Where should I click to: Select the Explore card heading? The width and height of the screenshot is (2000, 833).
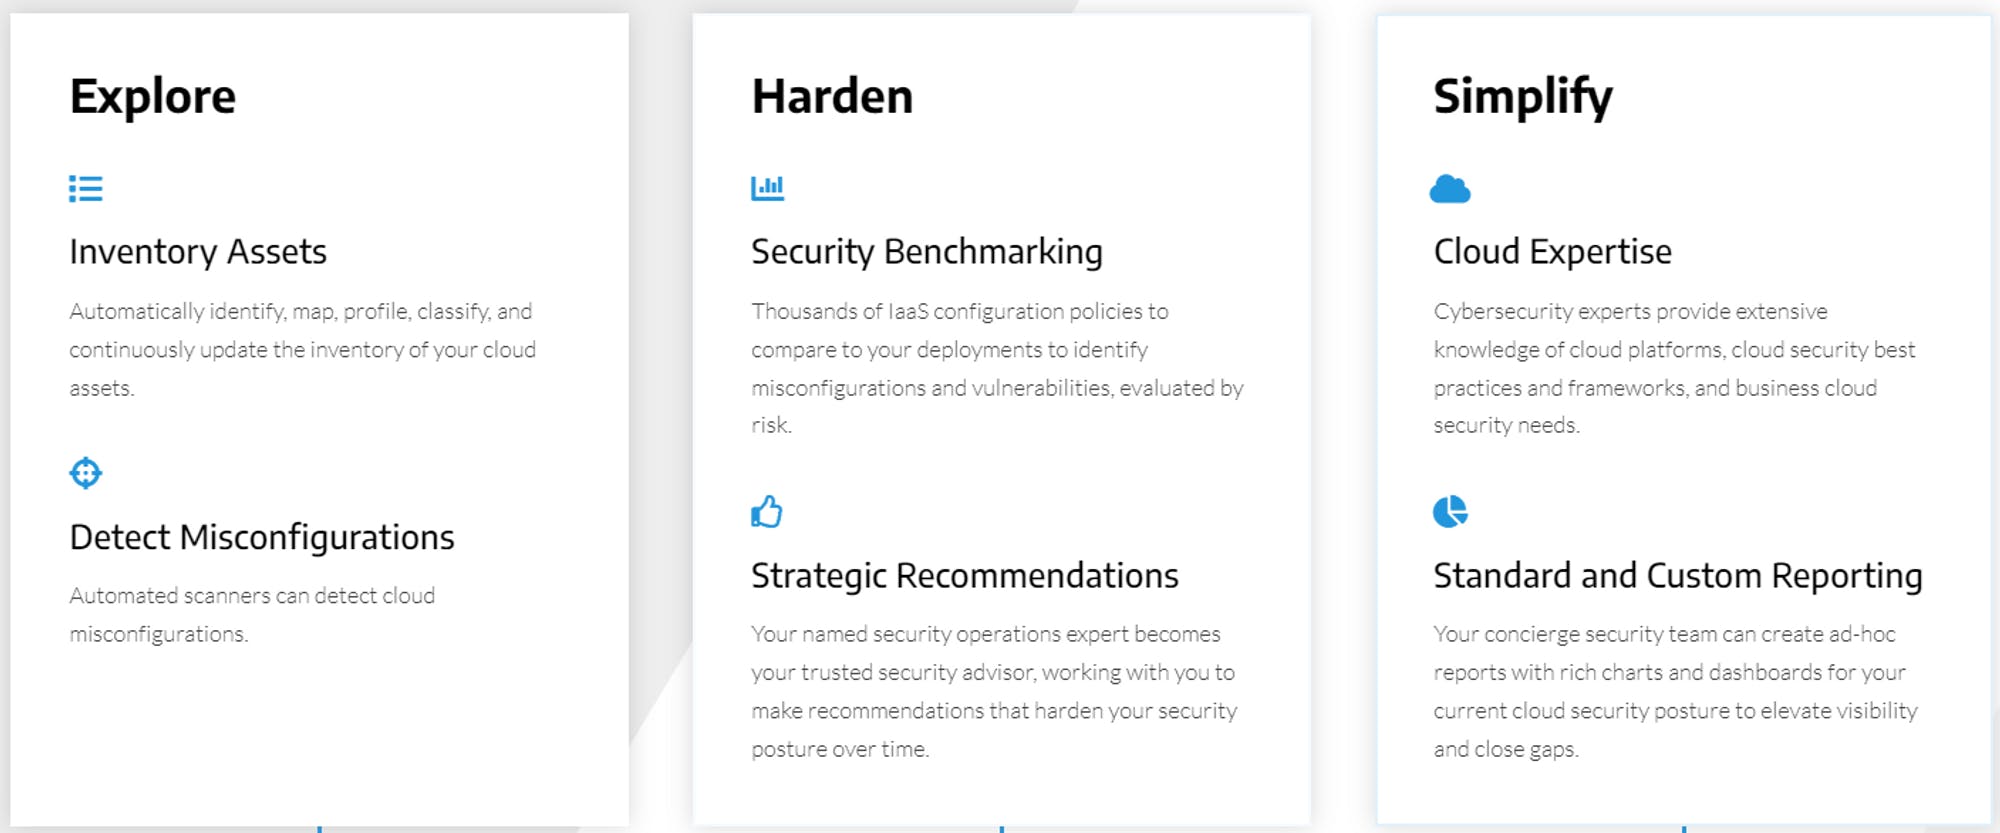[153, 97]
